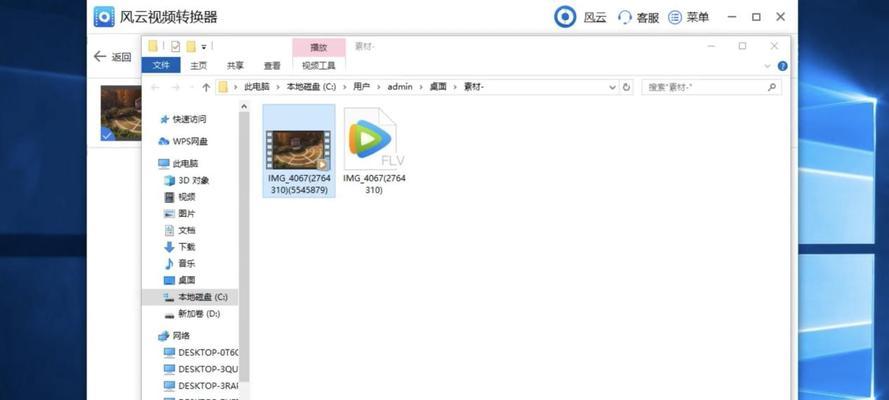This screenshot has width=889, height=400.
Task: Select the FLV file IMG_4067(2764310)
Action: coord(374,151)
